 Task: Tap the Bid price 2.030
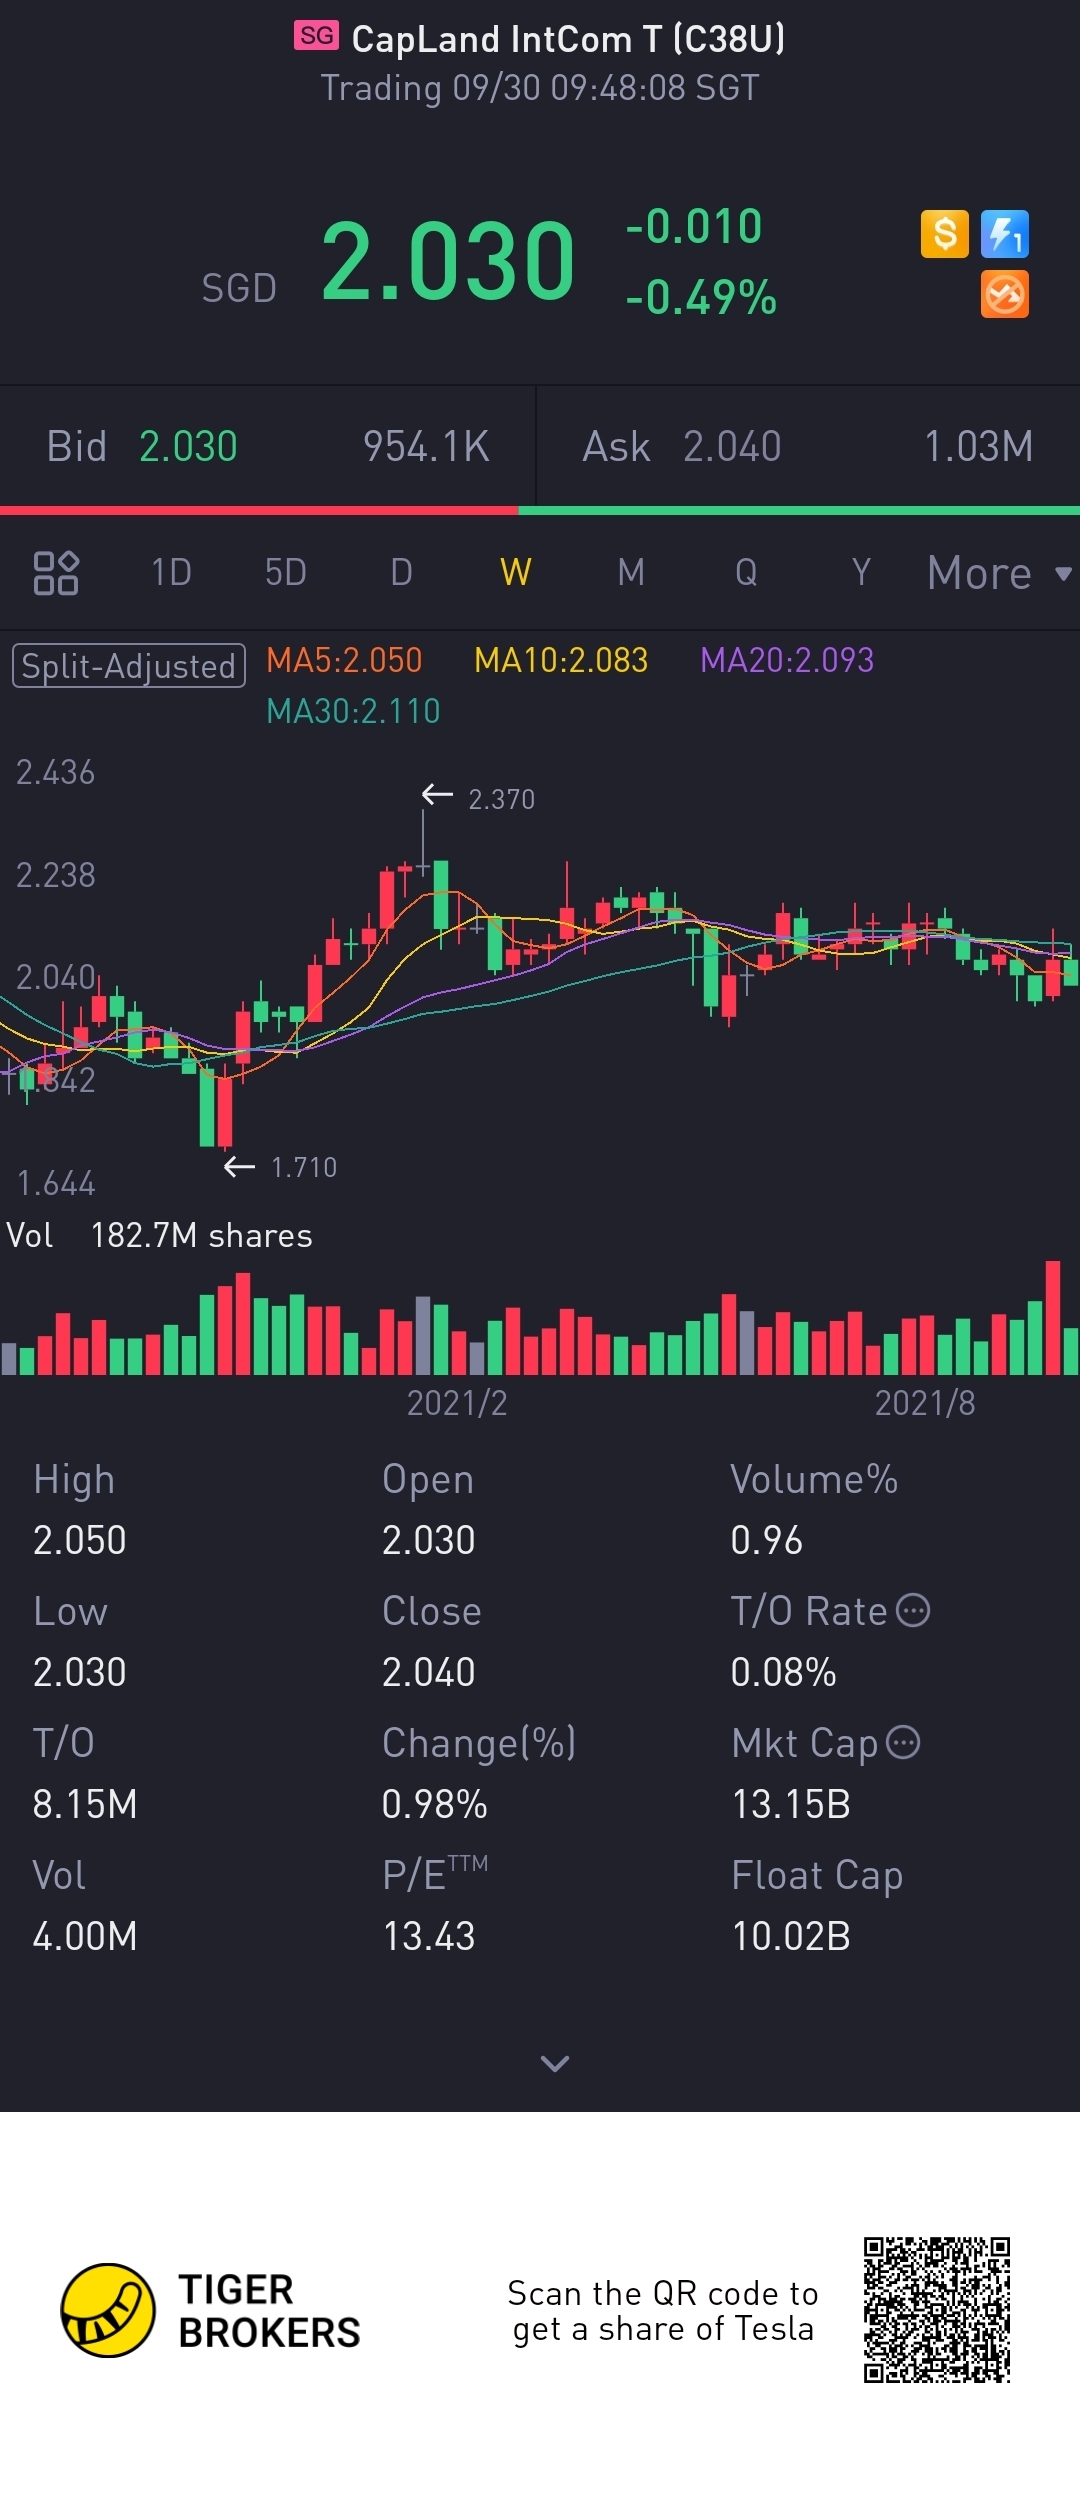(188, 447)
